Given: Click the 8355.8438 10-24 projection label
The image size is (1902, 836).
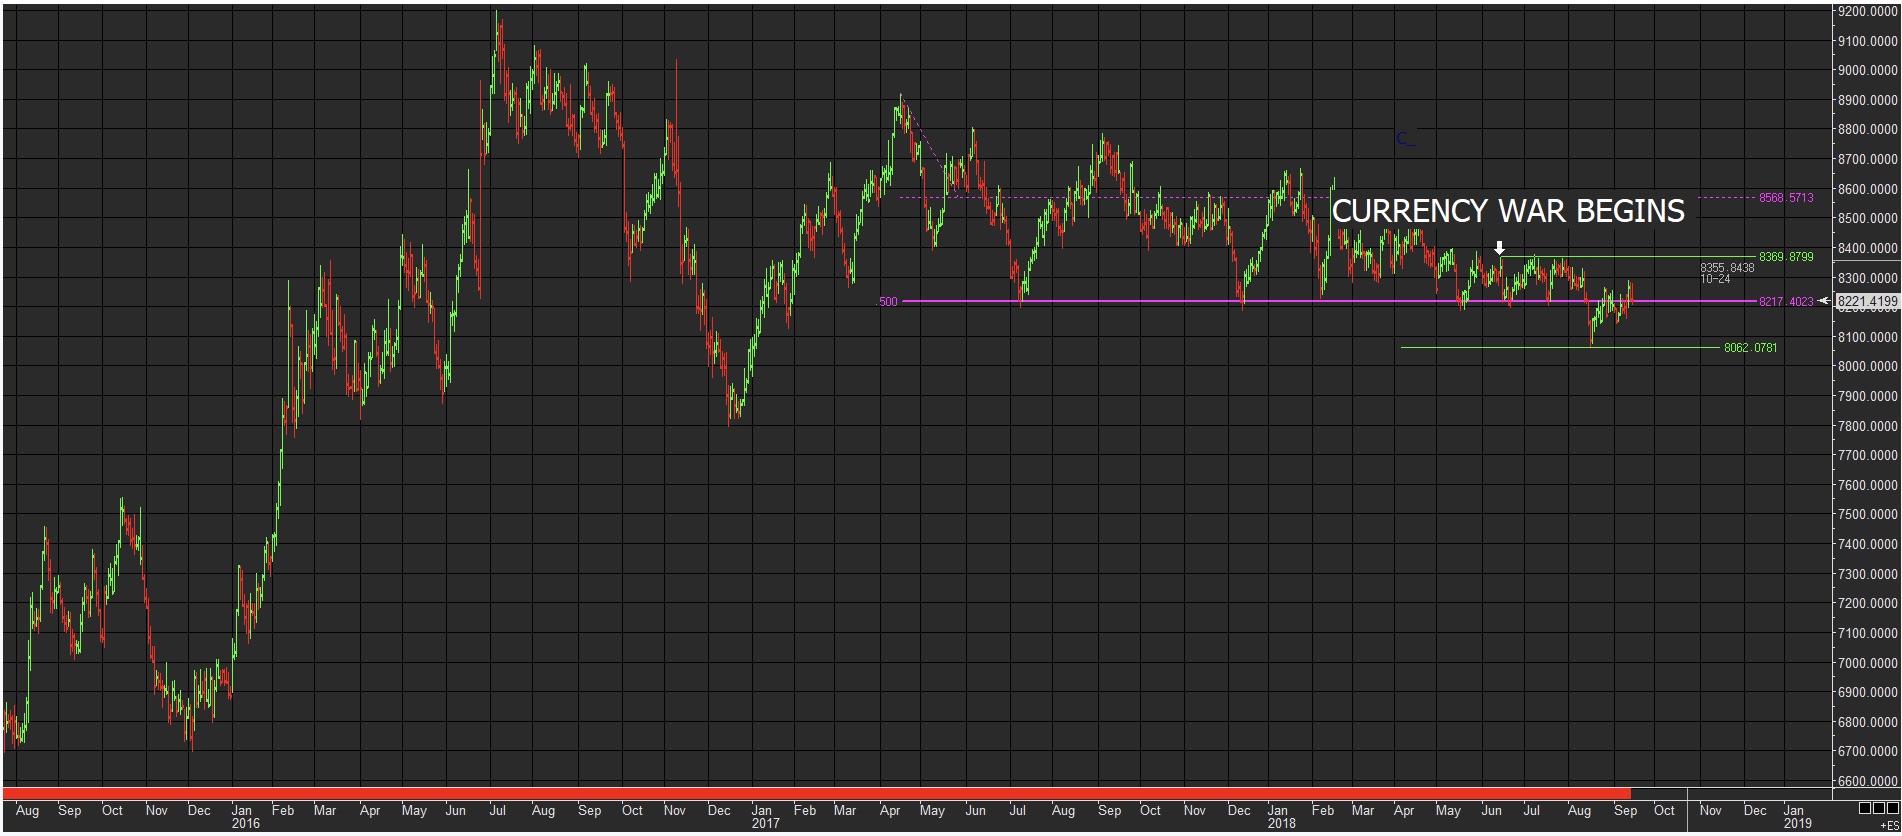Looking at the screenshot, I should 1727,273.
